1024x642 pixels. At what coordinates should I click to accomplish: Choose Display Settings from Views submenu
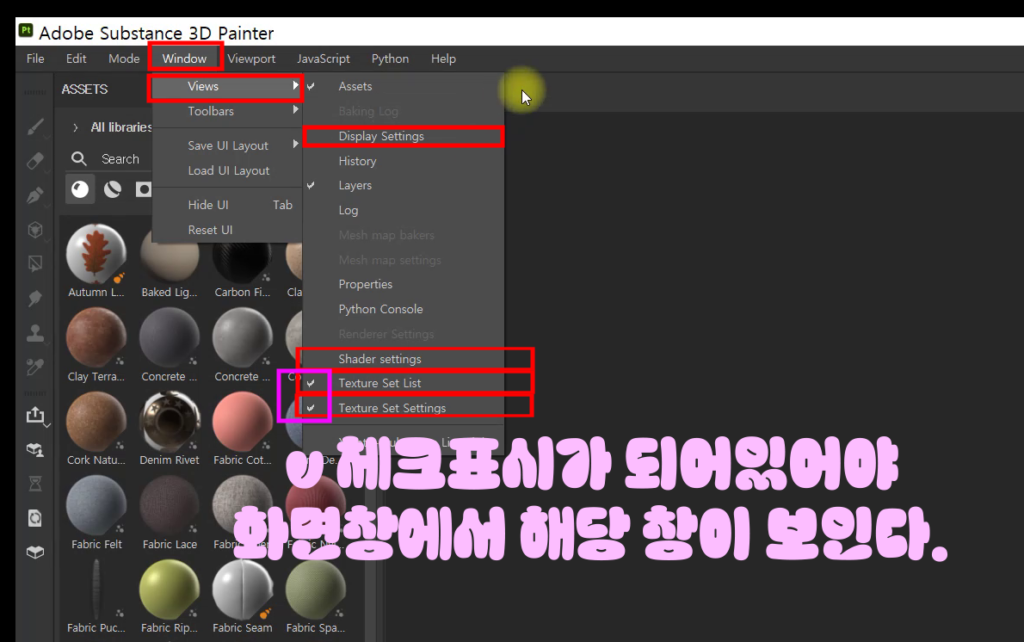point(403,136)
